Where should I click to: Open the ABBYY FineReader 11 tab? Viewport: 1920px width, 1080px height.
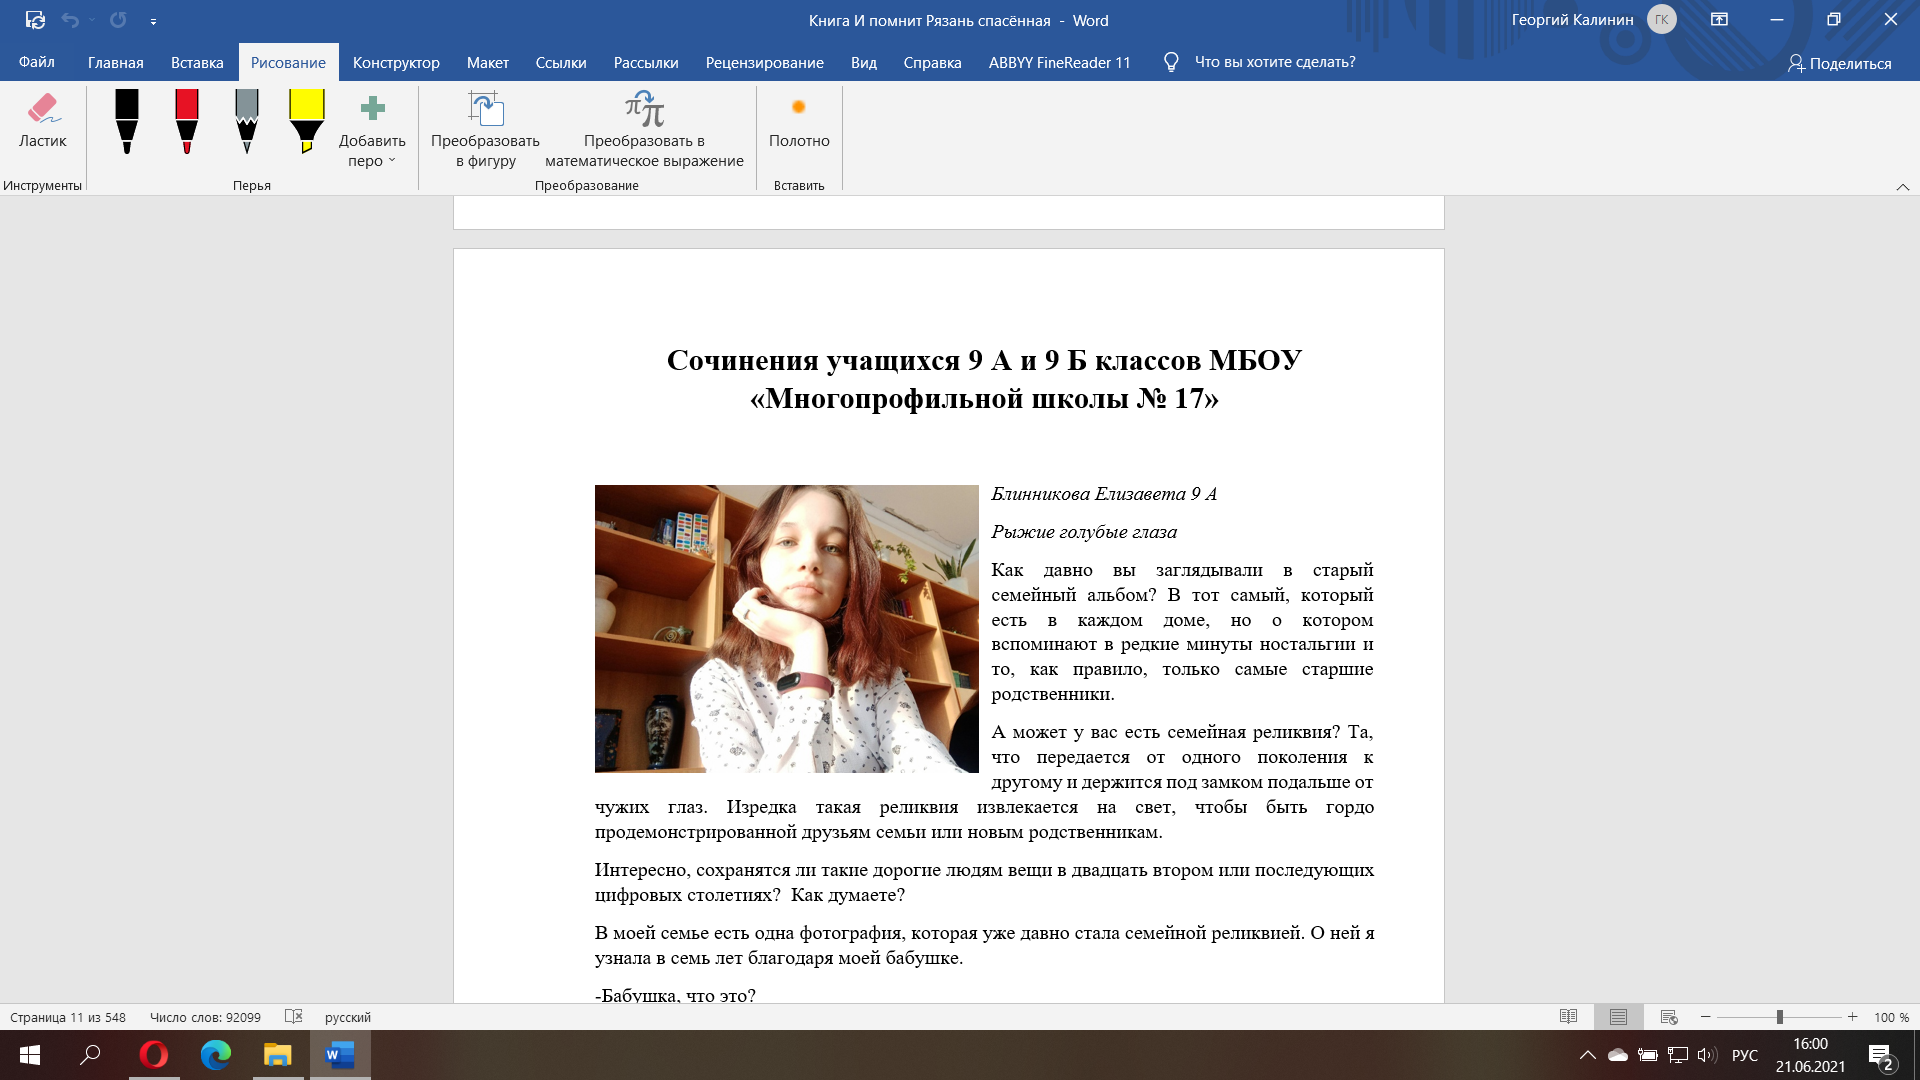click(1060, 62)
